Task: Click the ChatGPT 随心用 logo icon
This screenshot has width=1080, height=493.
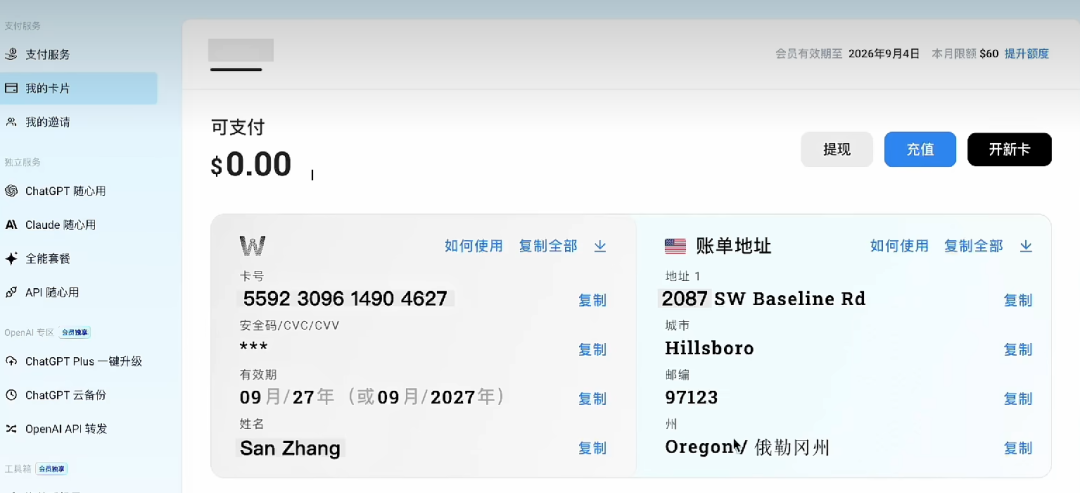Action: coord(11,191)
